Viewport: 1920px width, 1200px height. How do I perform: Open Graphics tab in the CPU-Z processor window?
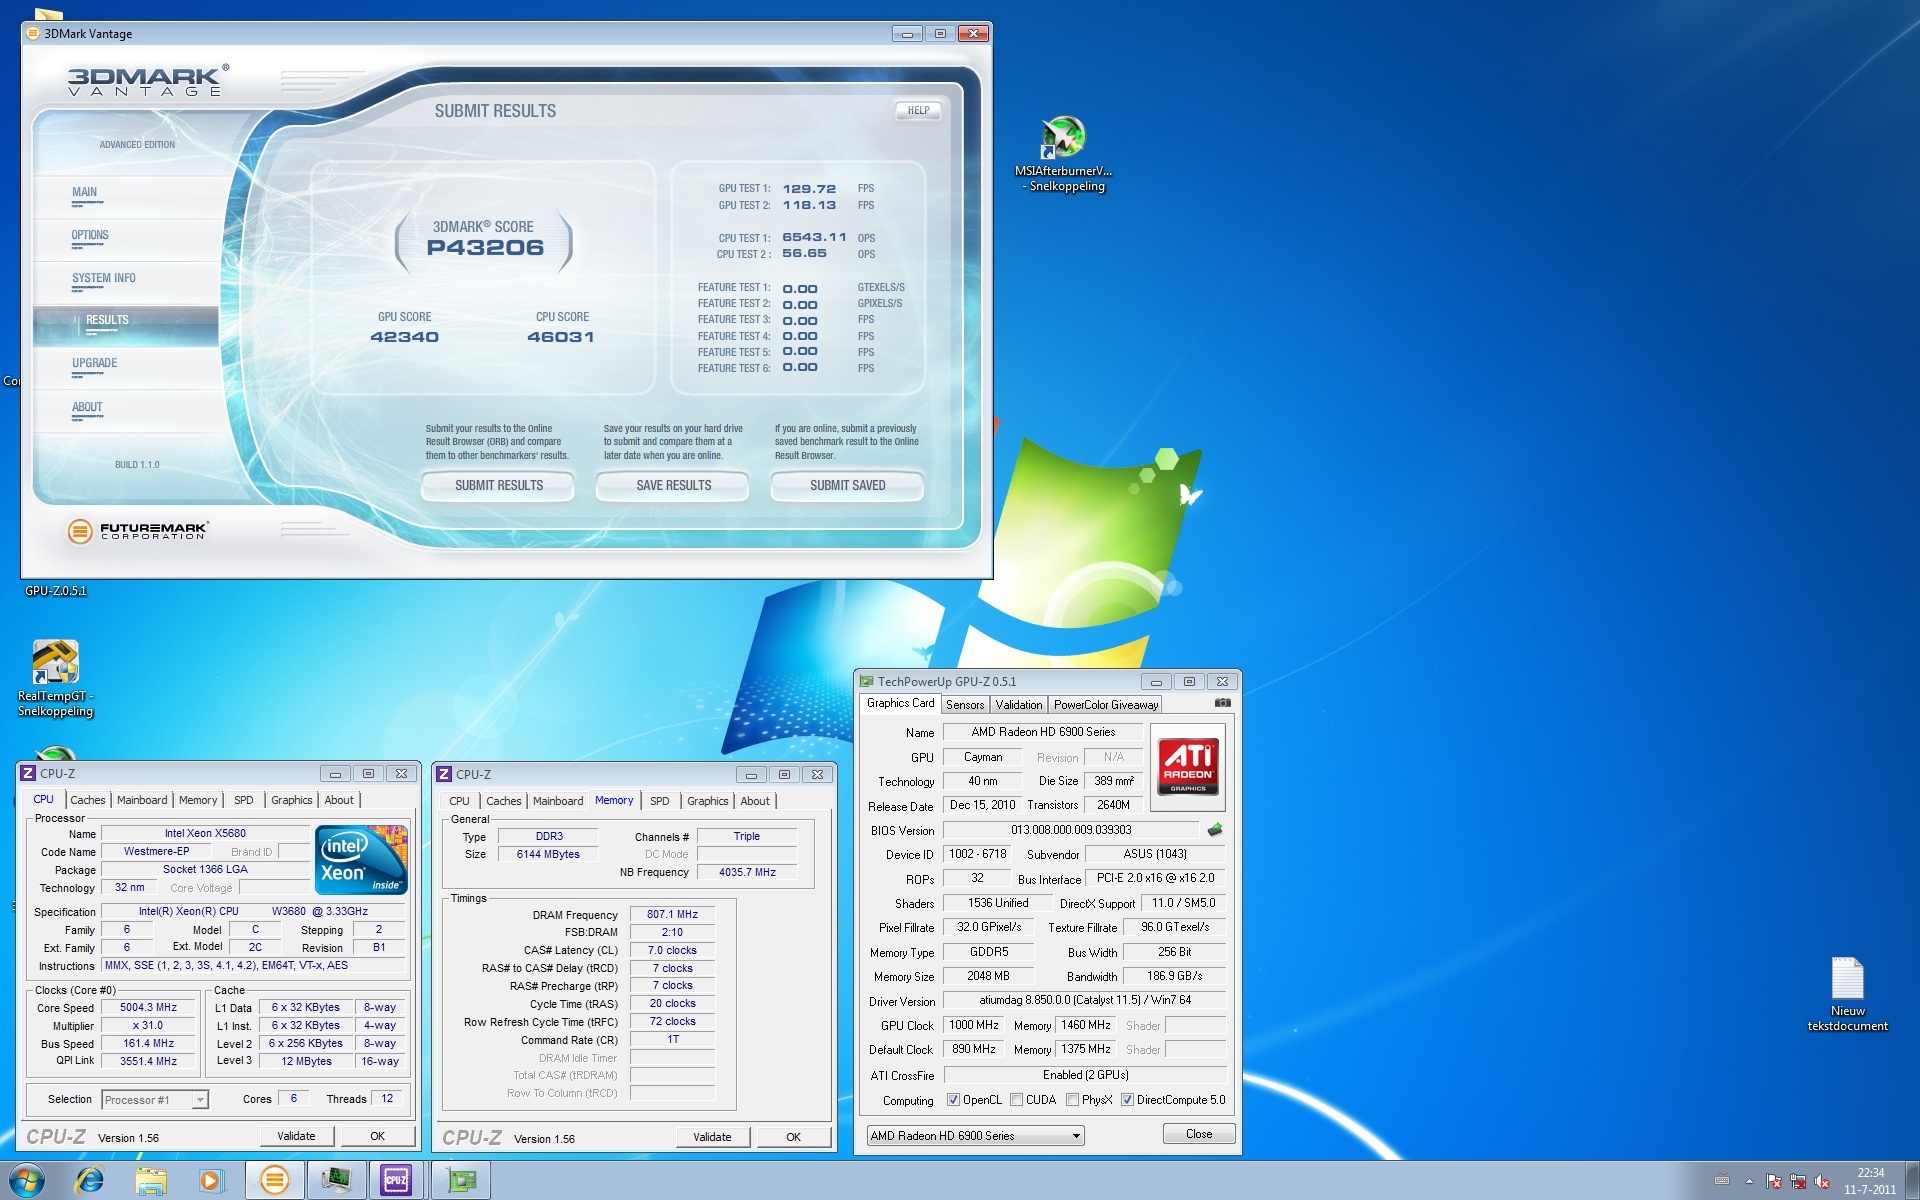[292, 800]
